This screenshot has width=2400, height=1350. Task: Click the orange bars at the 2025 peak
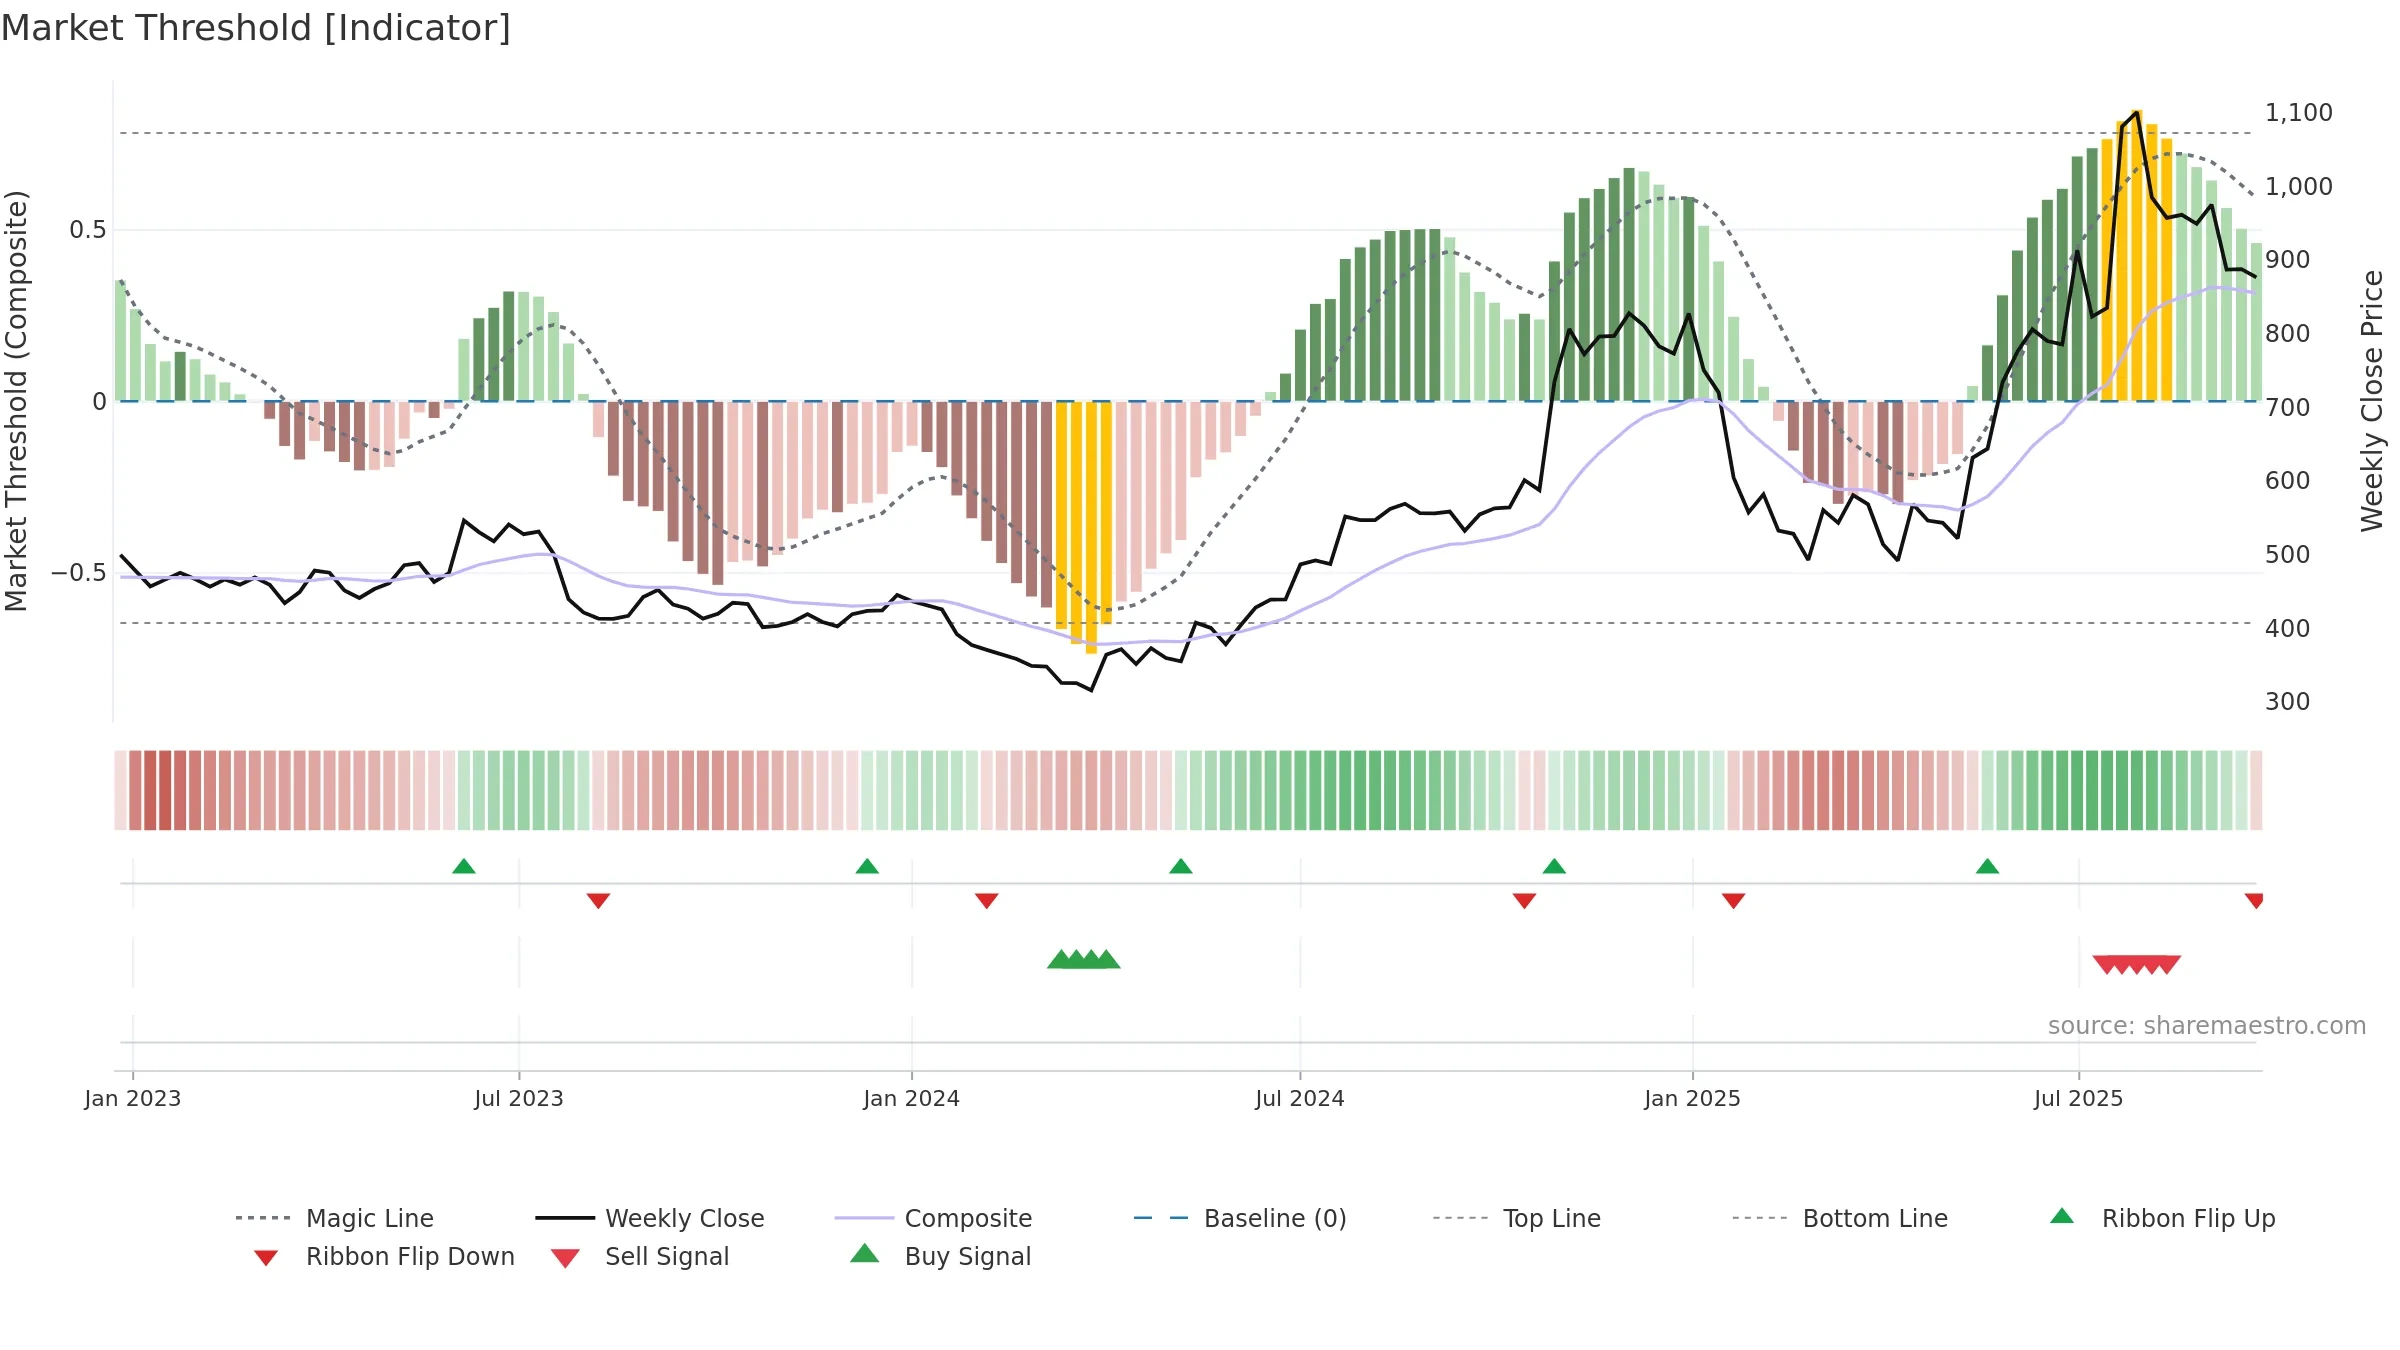[x=2137, y=256]
